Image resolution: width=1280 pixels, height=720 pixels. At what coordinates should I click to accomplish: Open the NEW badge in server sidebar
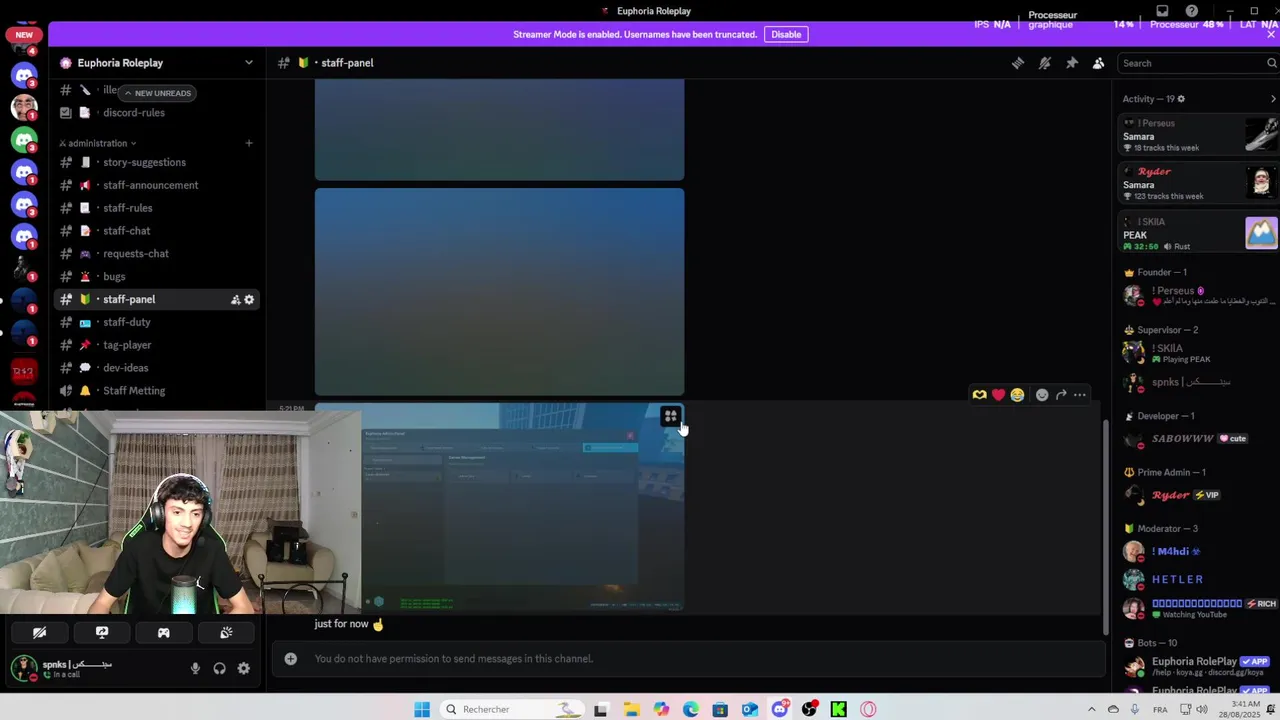coord(24,35)
